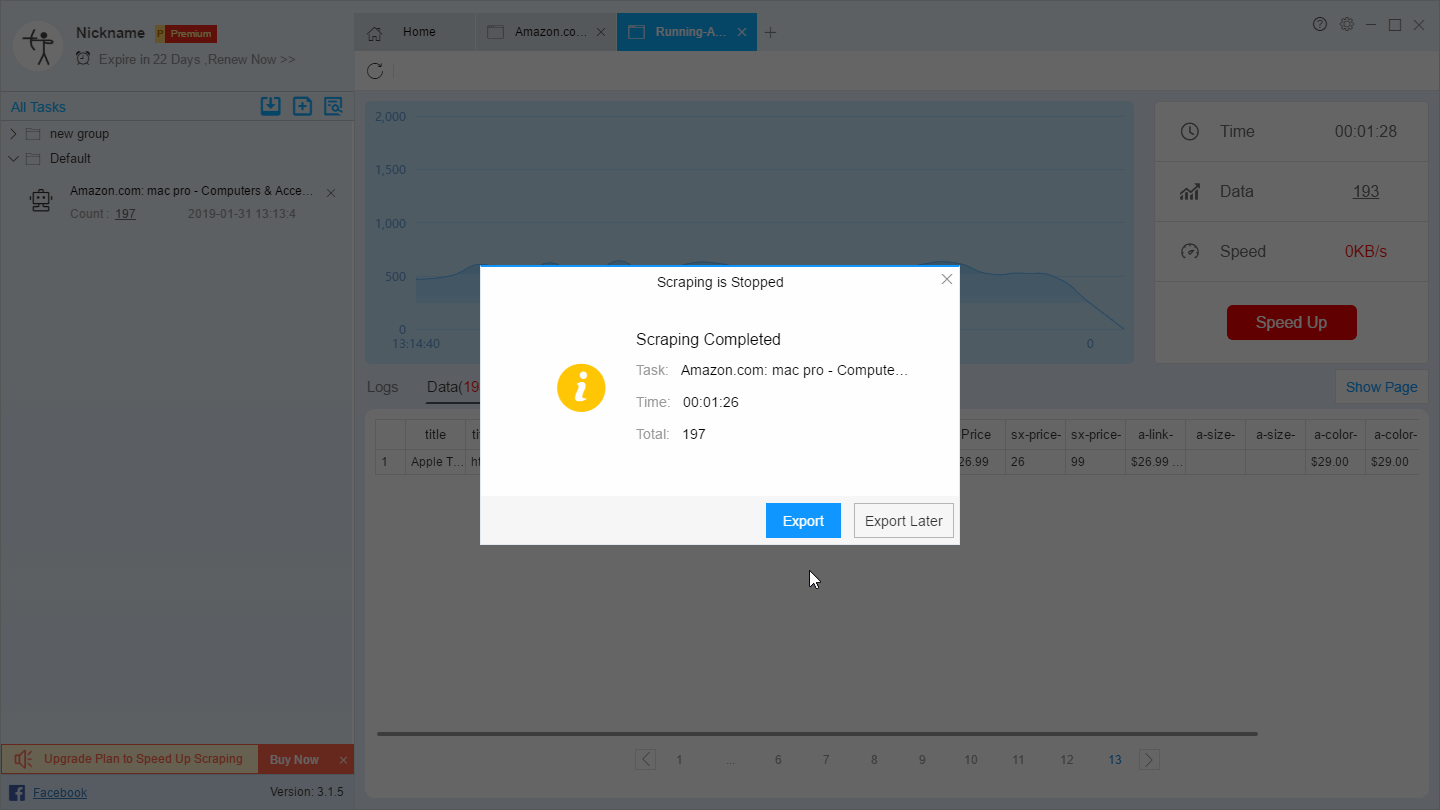Click the robot icon of Amazon task
Screen dimensions: 1440x810
coord(41,202)
